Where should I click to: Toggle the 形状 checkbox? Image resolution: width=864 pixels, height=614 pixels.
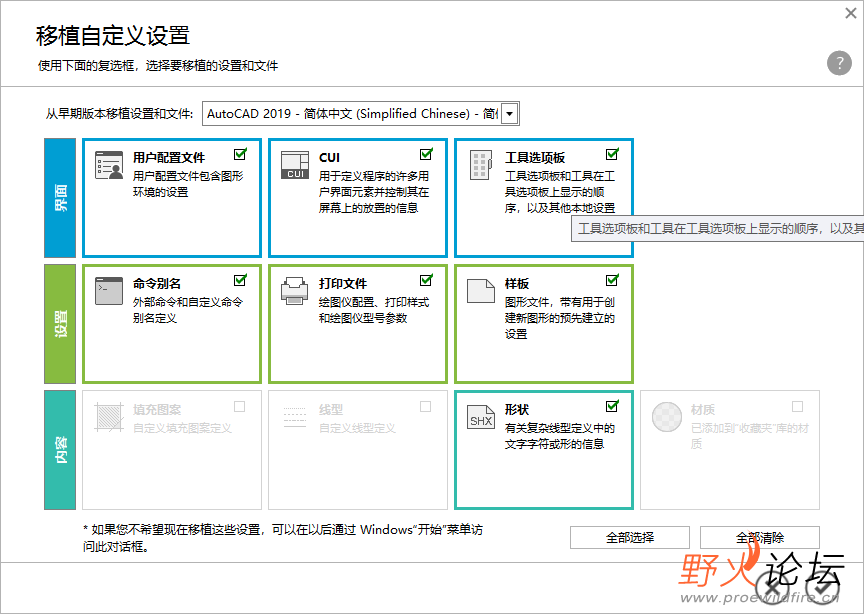point(612,407)
